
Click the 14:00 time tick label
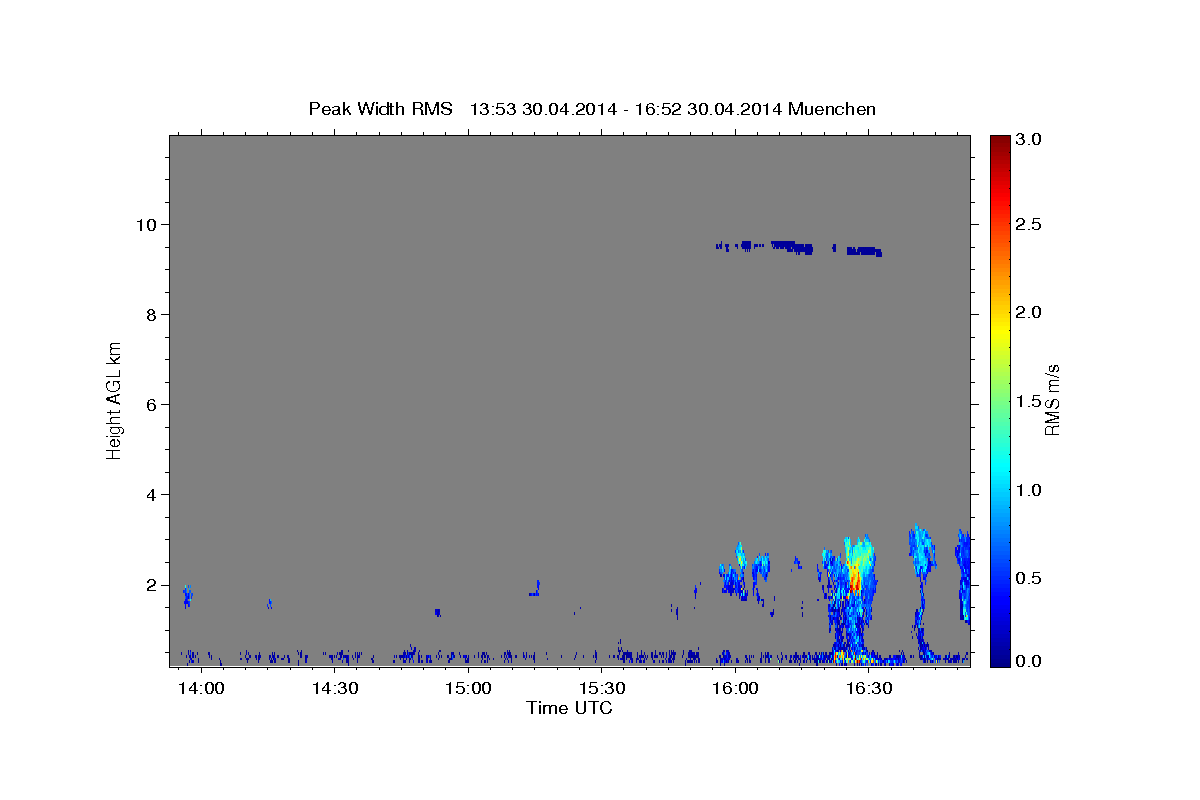201,689
